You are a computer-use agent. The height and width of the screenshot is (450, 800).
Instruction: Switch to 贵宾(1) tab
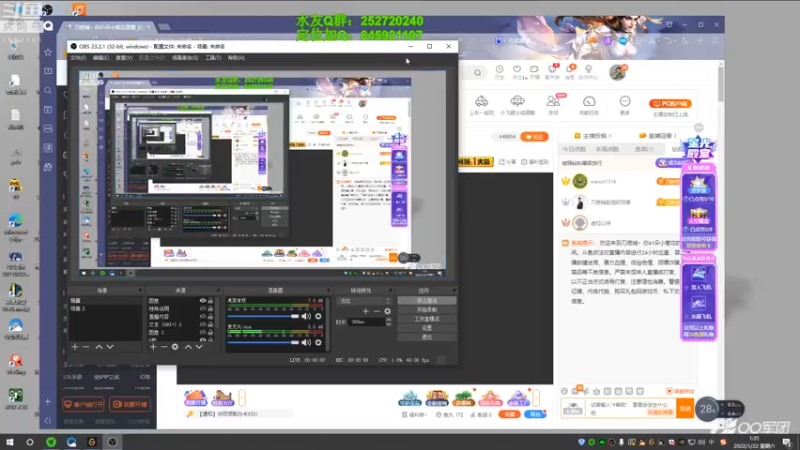(x=644, y=149)
